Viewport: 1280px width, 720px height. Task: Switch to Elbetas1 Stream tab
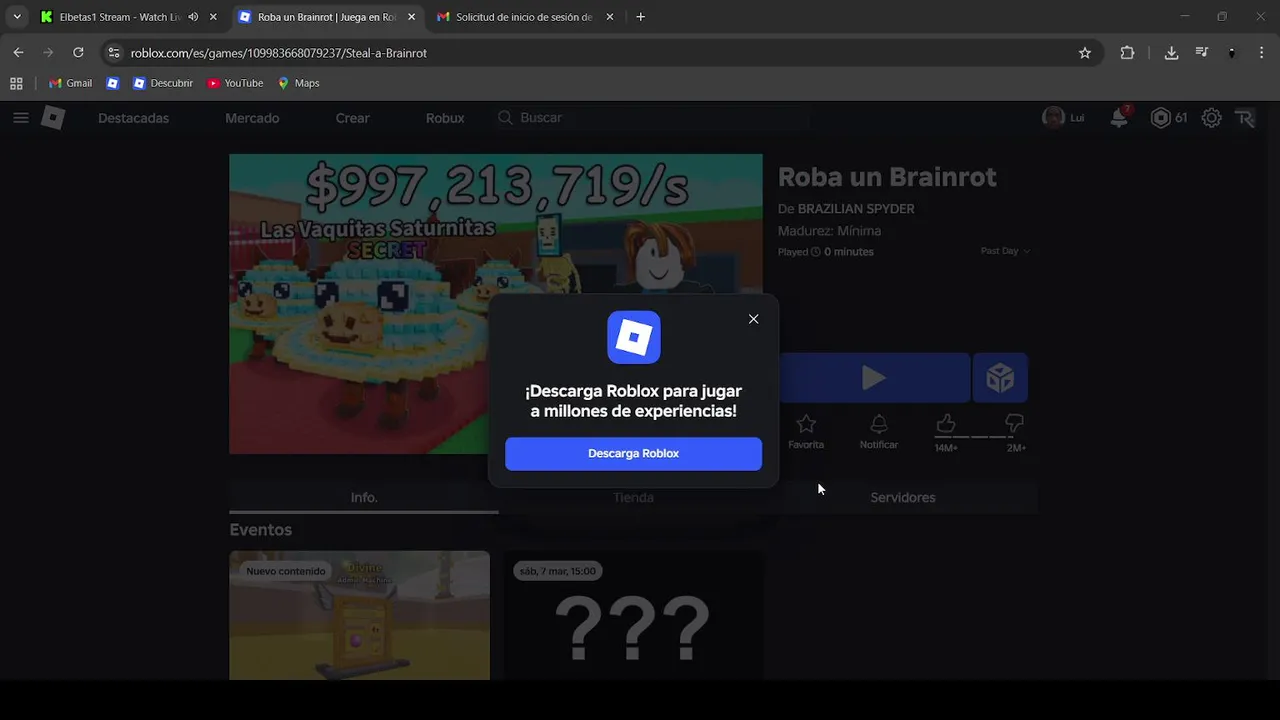tap(118, 17)
